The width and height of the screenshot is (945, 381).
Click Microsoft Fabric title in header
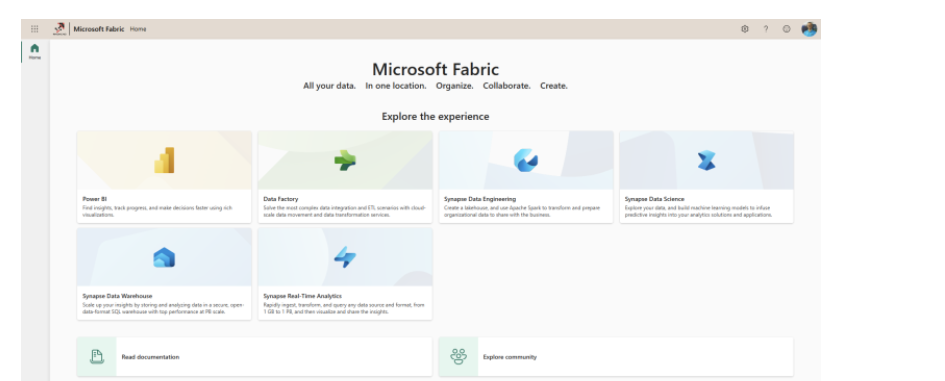[x=99, y=29]
